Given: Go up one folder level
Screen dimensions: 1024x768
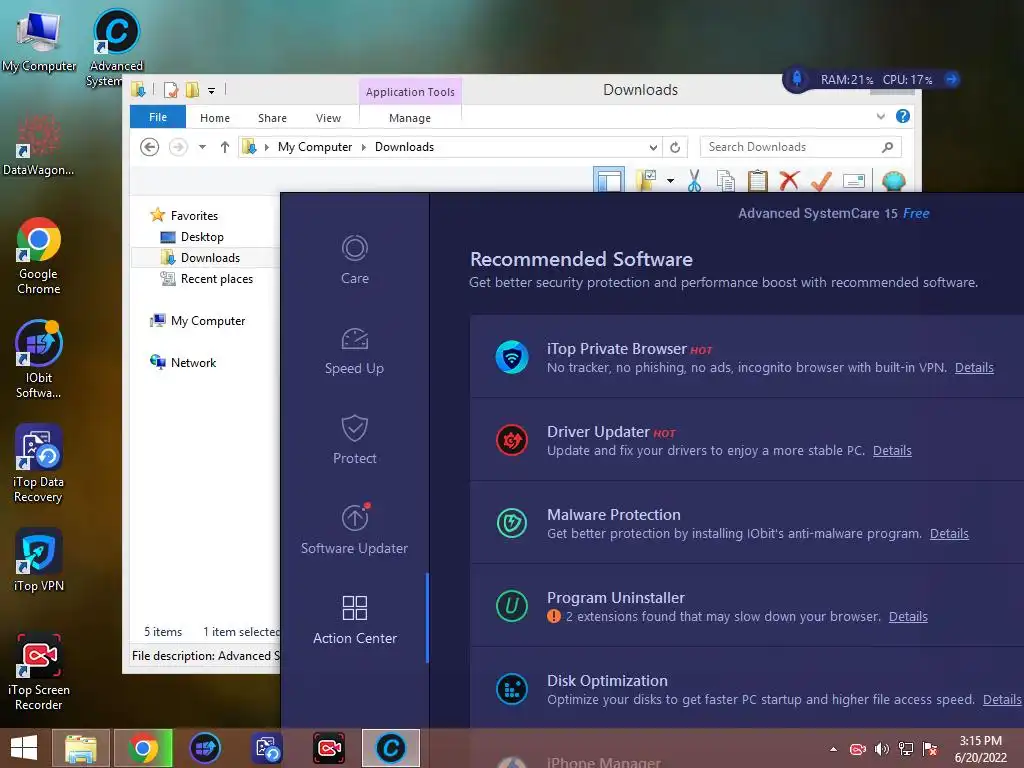Looking at the screenshot, I should tap(225, 147).
